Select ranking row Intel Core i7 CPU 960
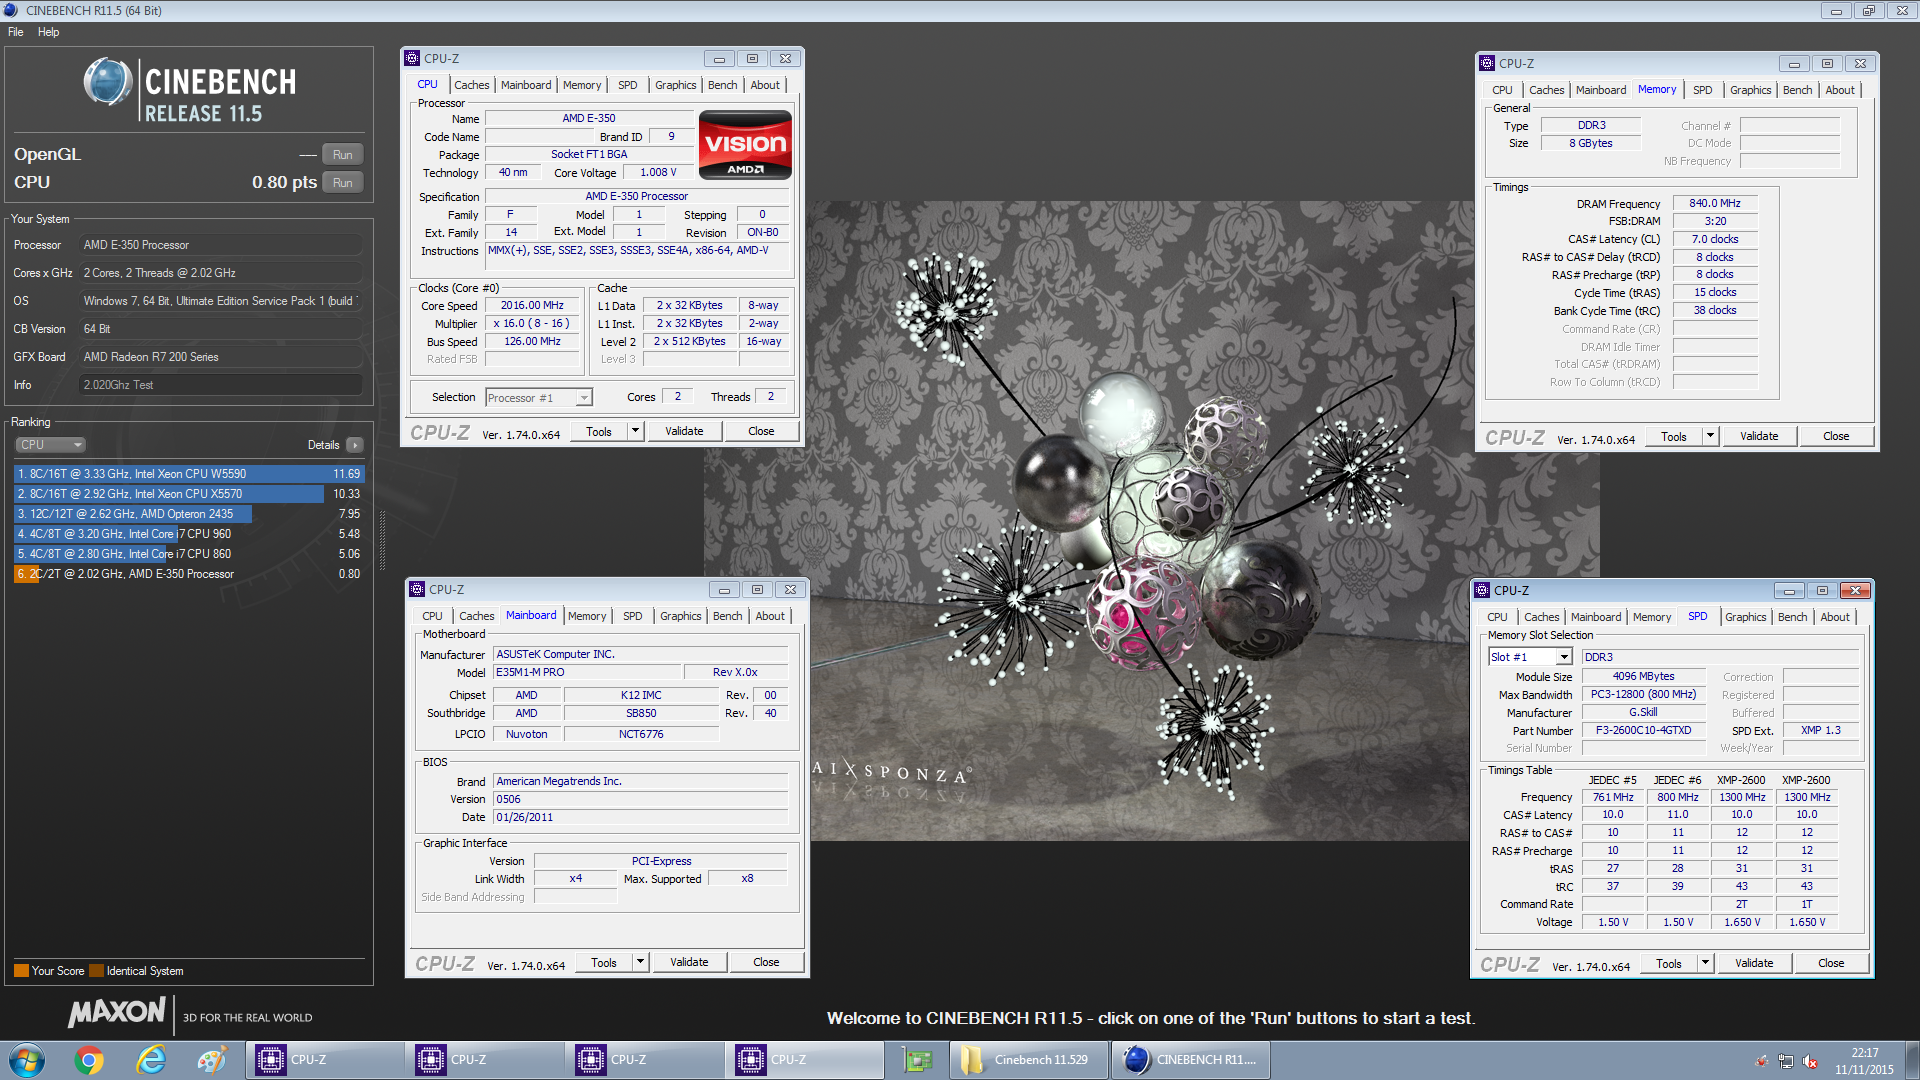The image size is (1920, 1080). pyautogui.click(x=189, y=534)
